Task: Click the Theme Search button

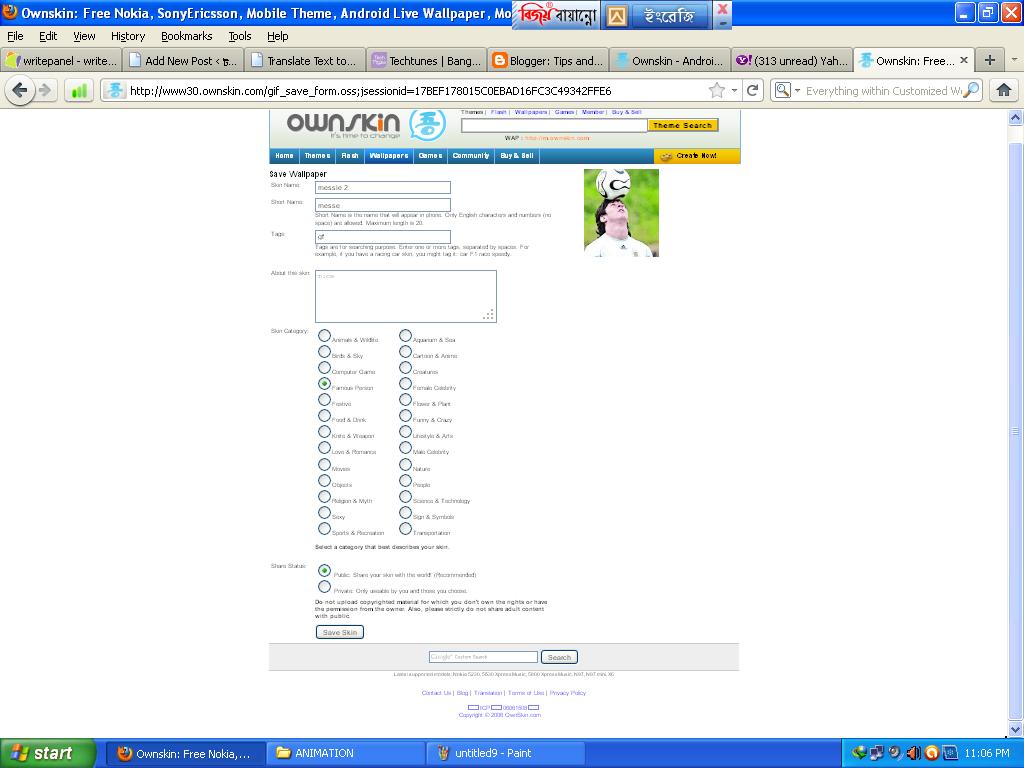Action: click(x=682, y=125)
